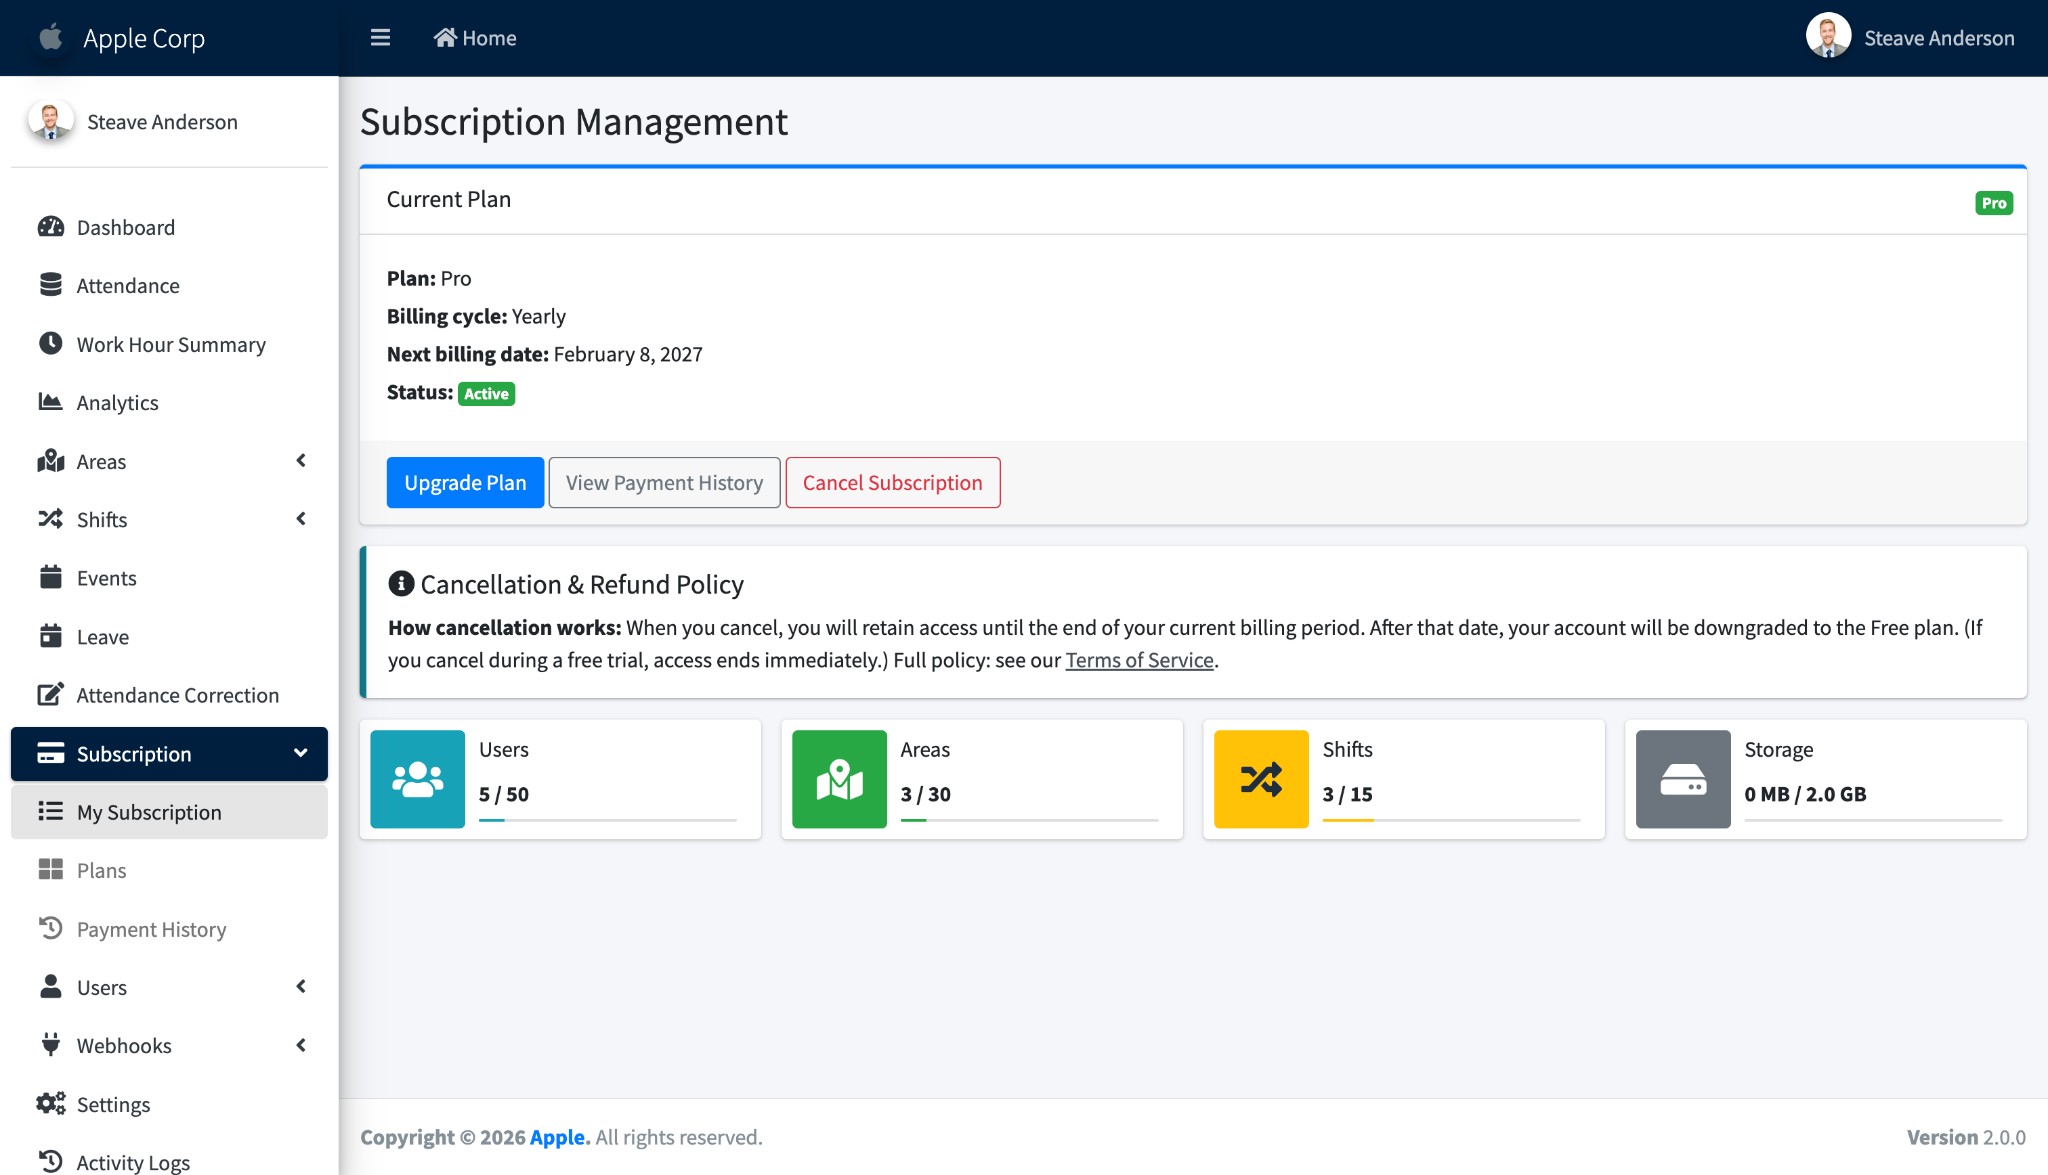
Task: Open the Terms of Service link
Action: tap(1139, 660)
